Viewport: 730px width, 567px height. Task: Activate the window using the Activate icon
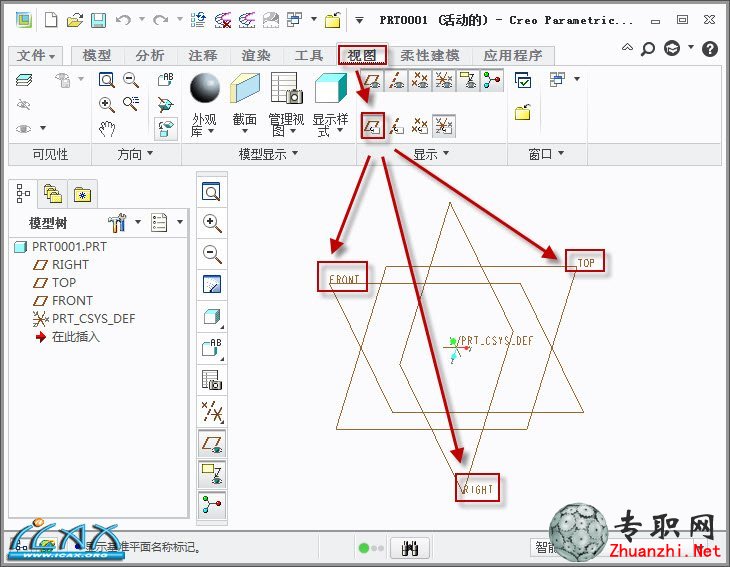click(523, 80)
